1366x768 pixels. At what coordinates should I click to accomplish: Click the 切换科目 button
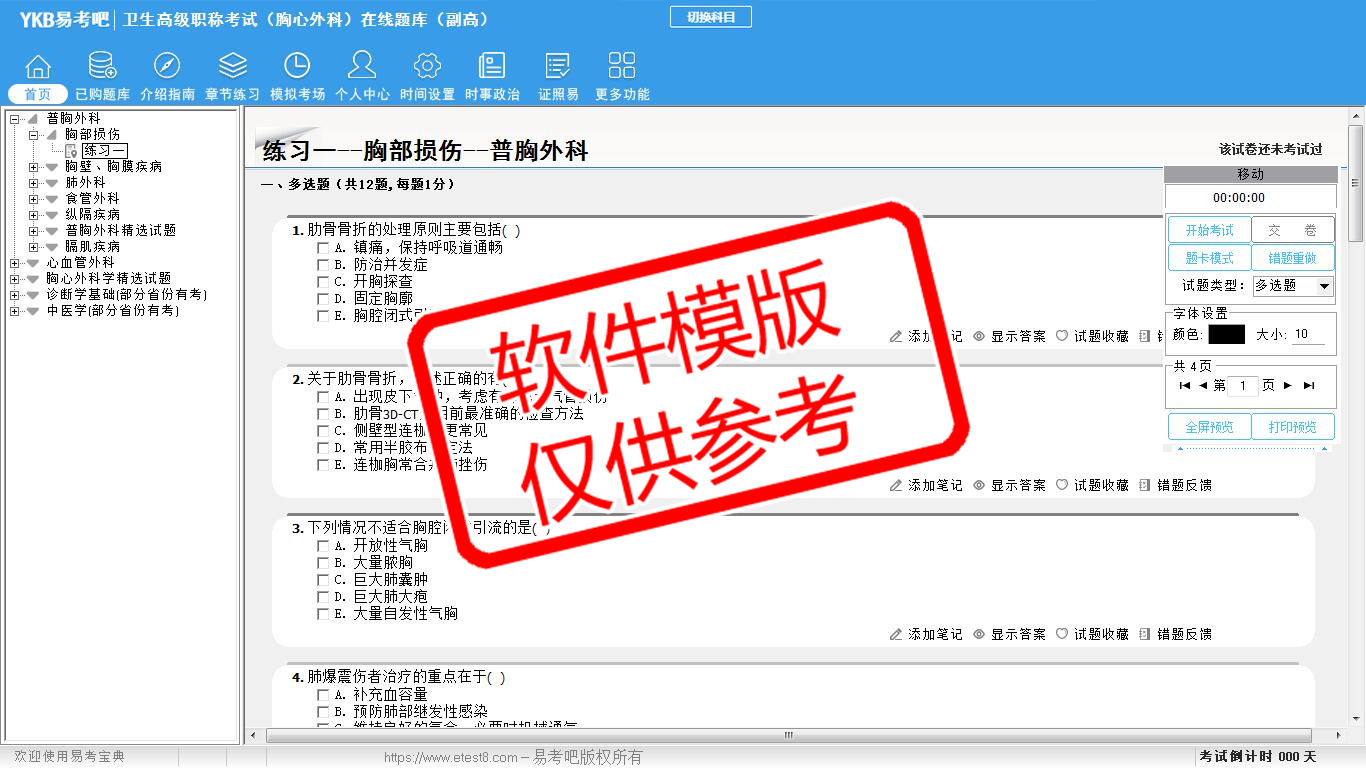tap(710, 17)
